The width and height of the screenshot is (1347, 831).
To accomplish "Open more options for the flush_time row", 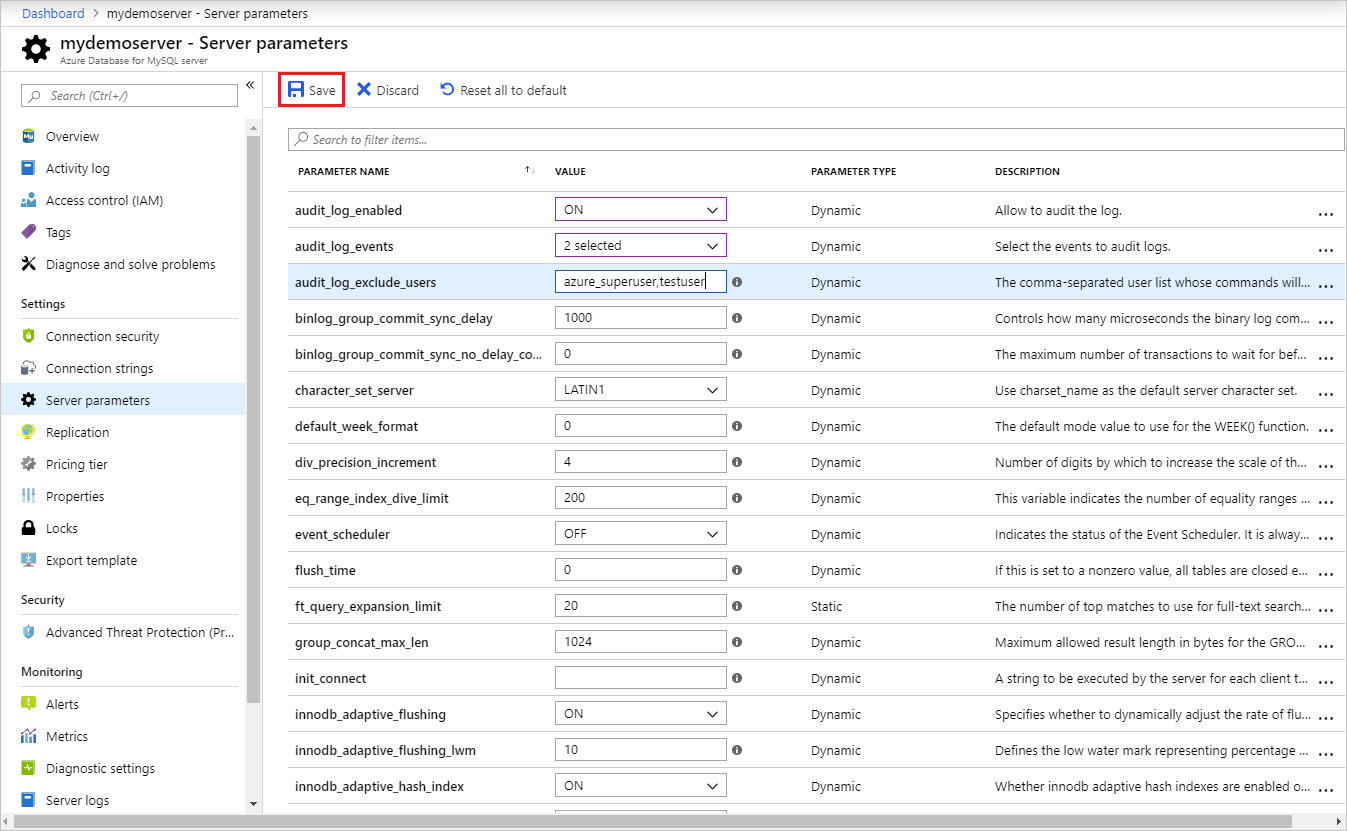I will pyautogui.click(x=1326, y=573).
